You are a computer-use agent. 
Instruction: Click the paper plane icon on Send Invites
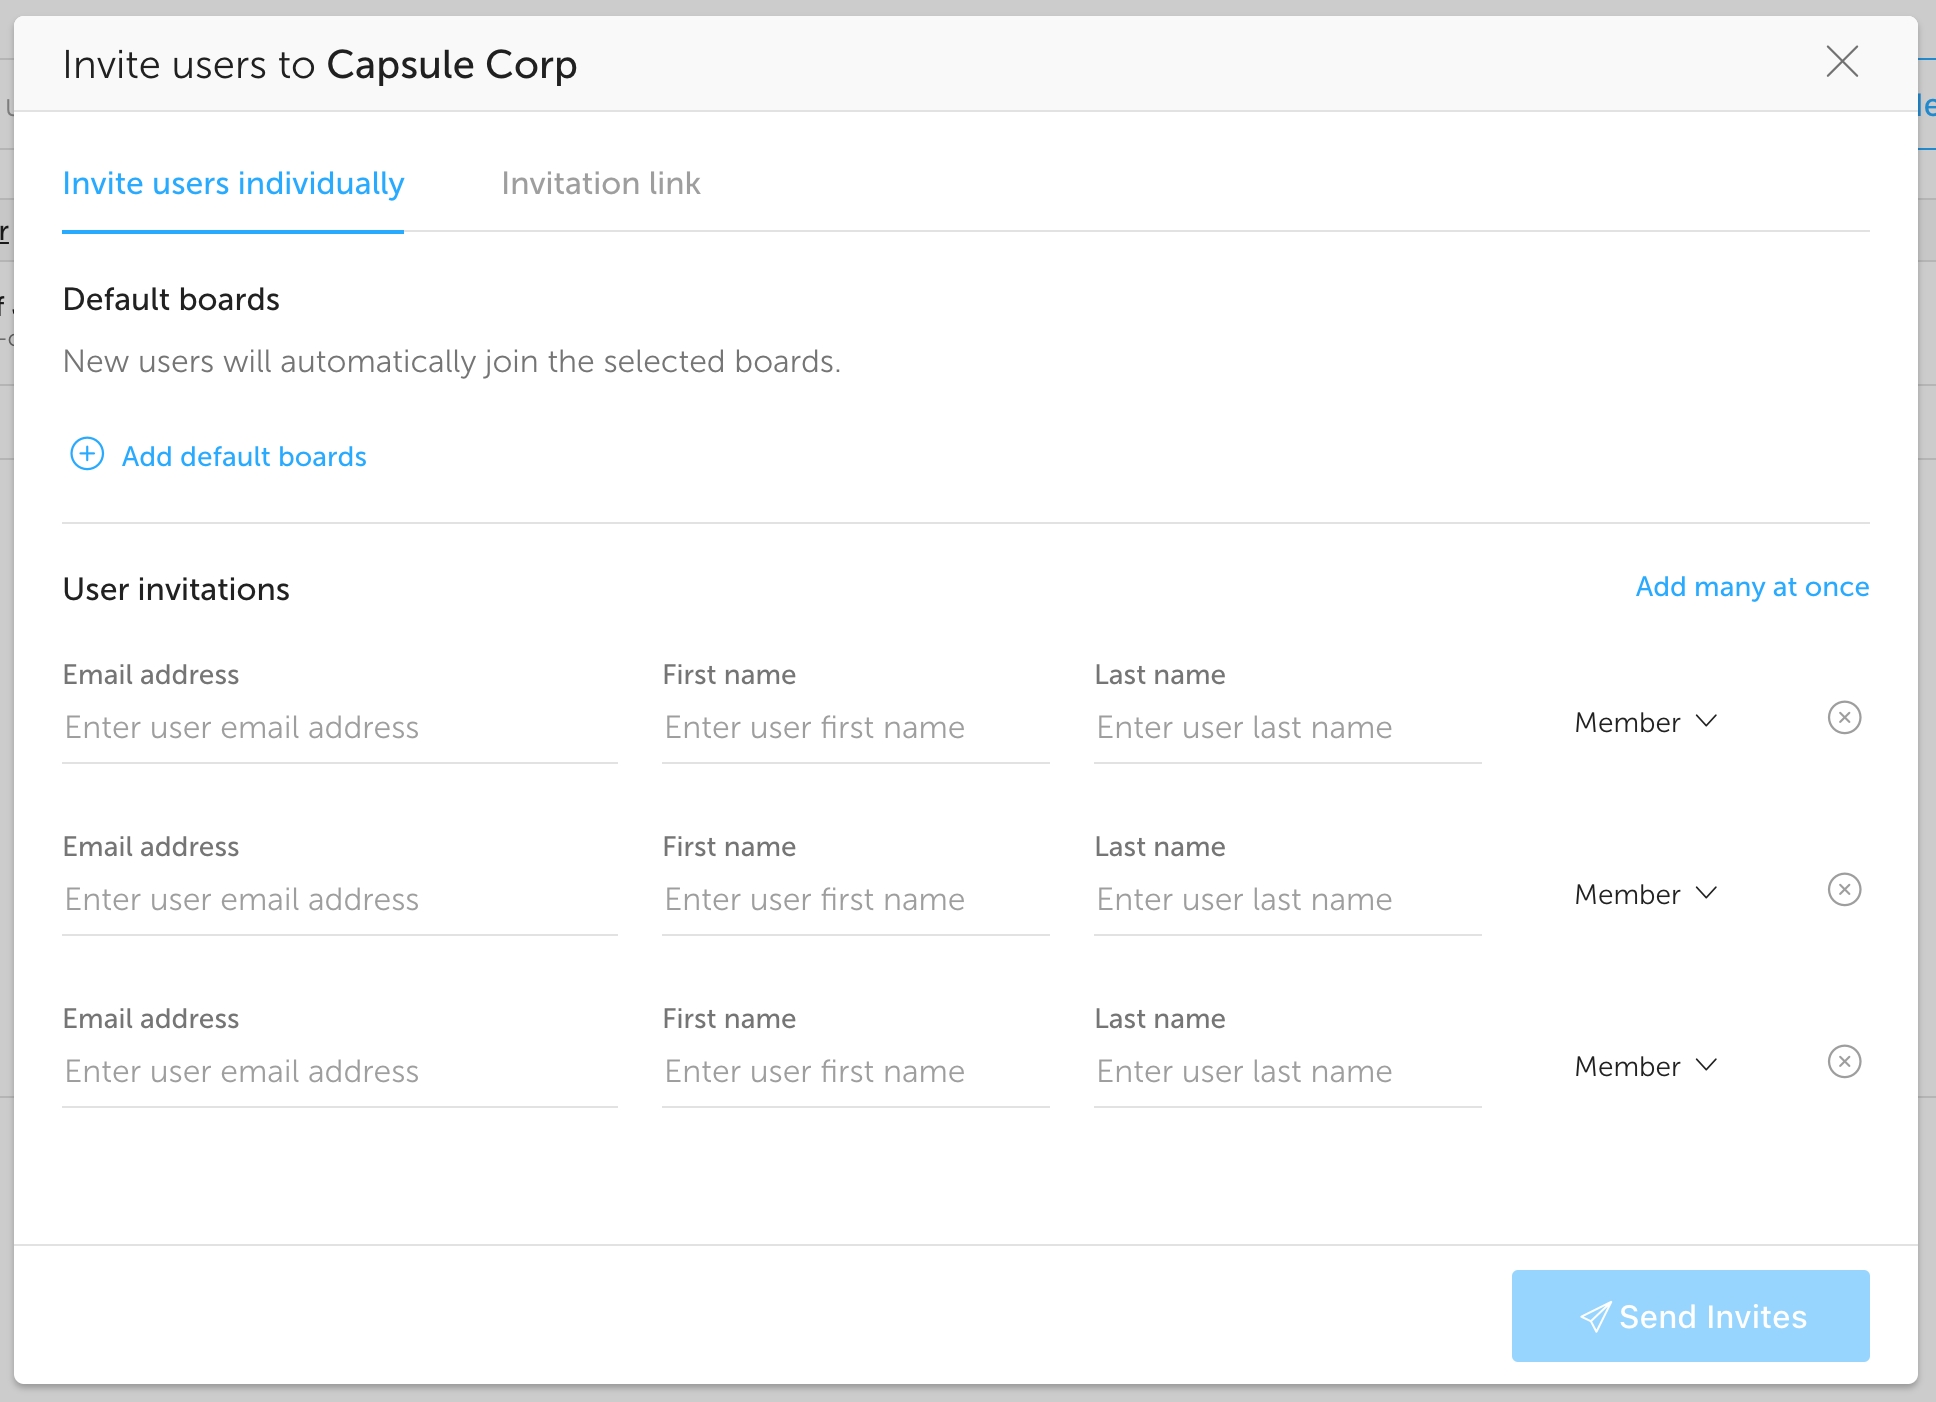1595,1317
